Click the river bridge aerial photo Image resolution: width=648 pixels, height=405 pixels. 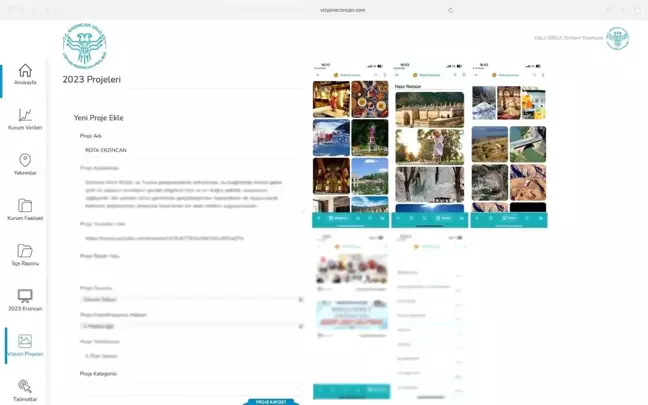pyautogui.click(x=528, y=144)
